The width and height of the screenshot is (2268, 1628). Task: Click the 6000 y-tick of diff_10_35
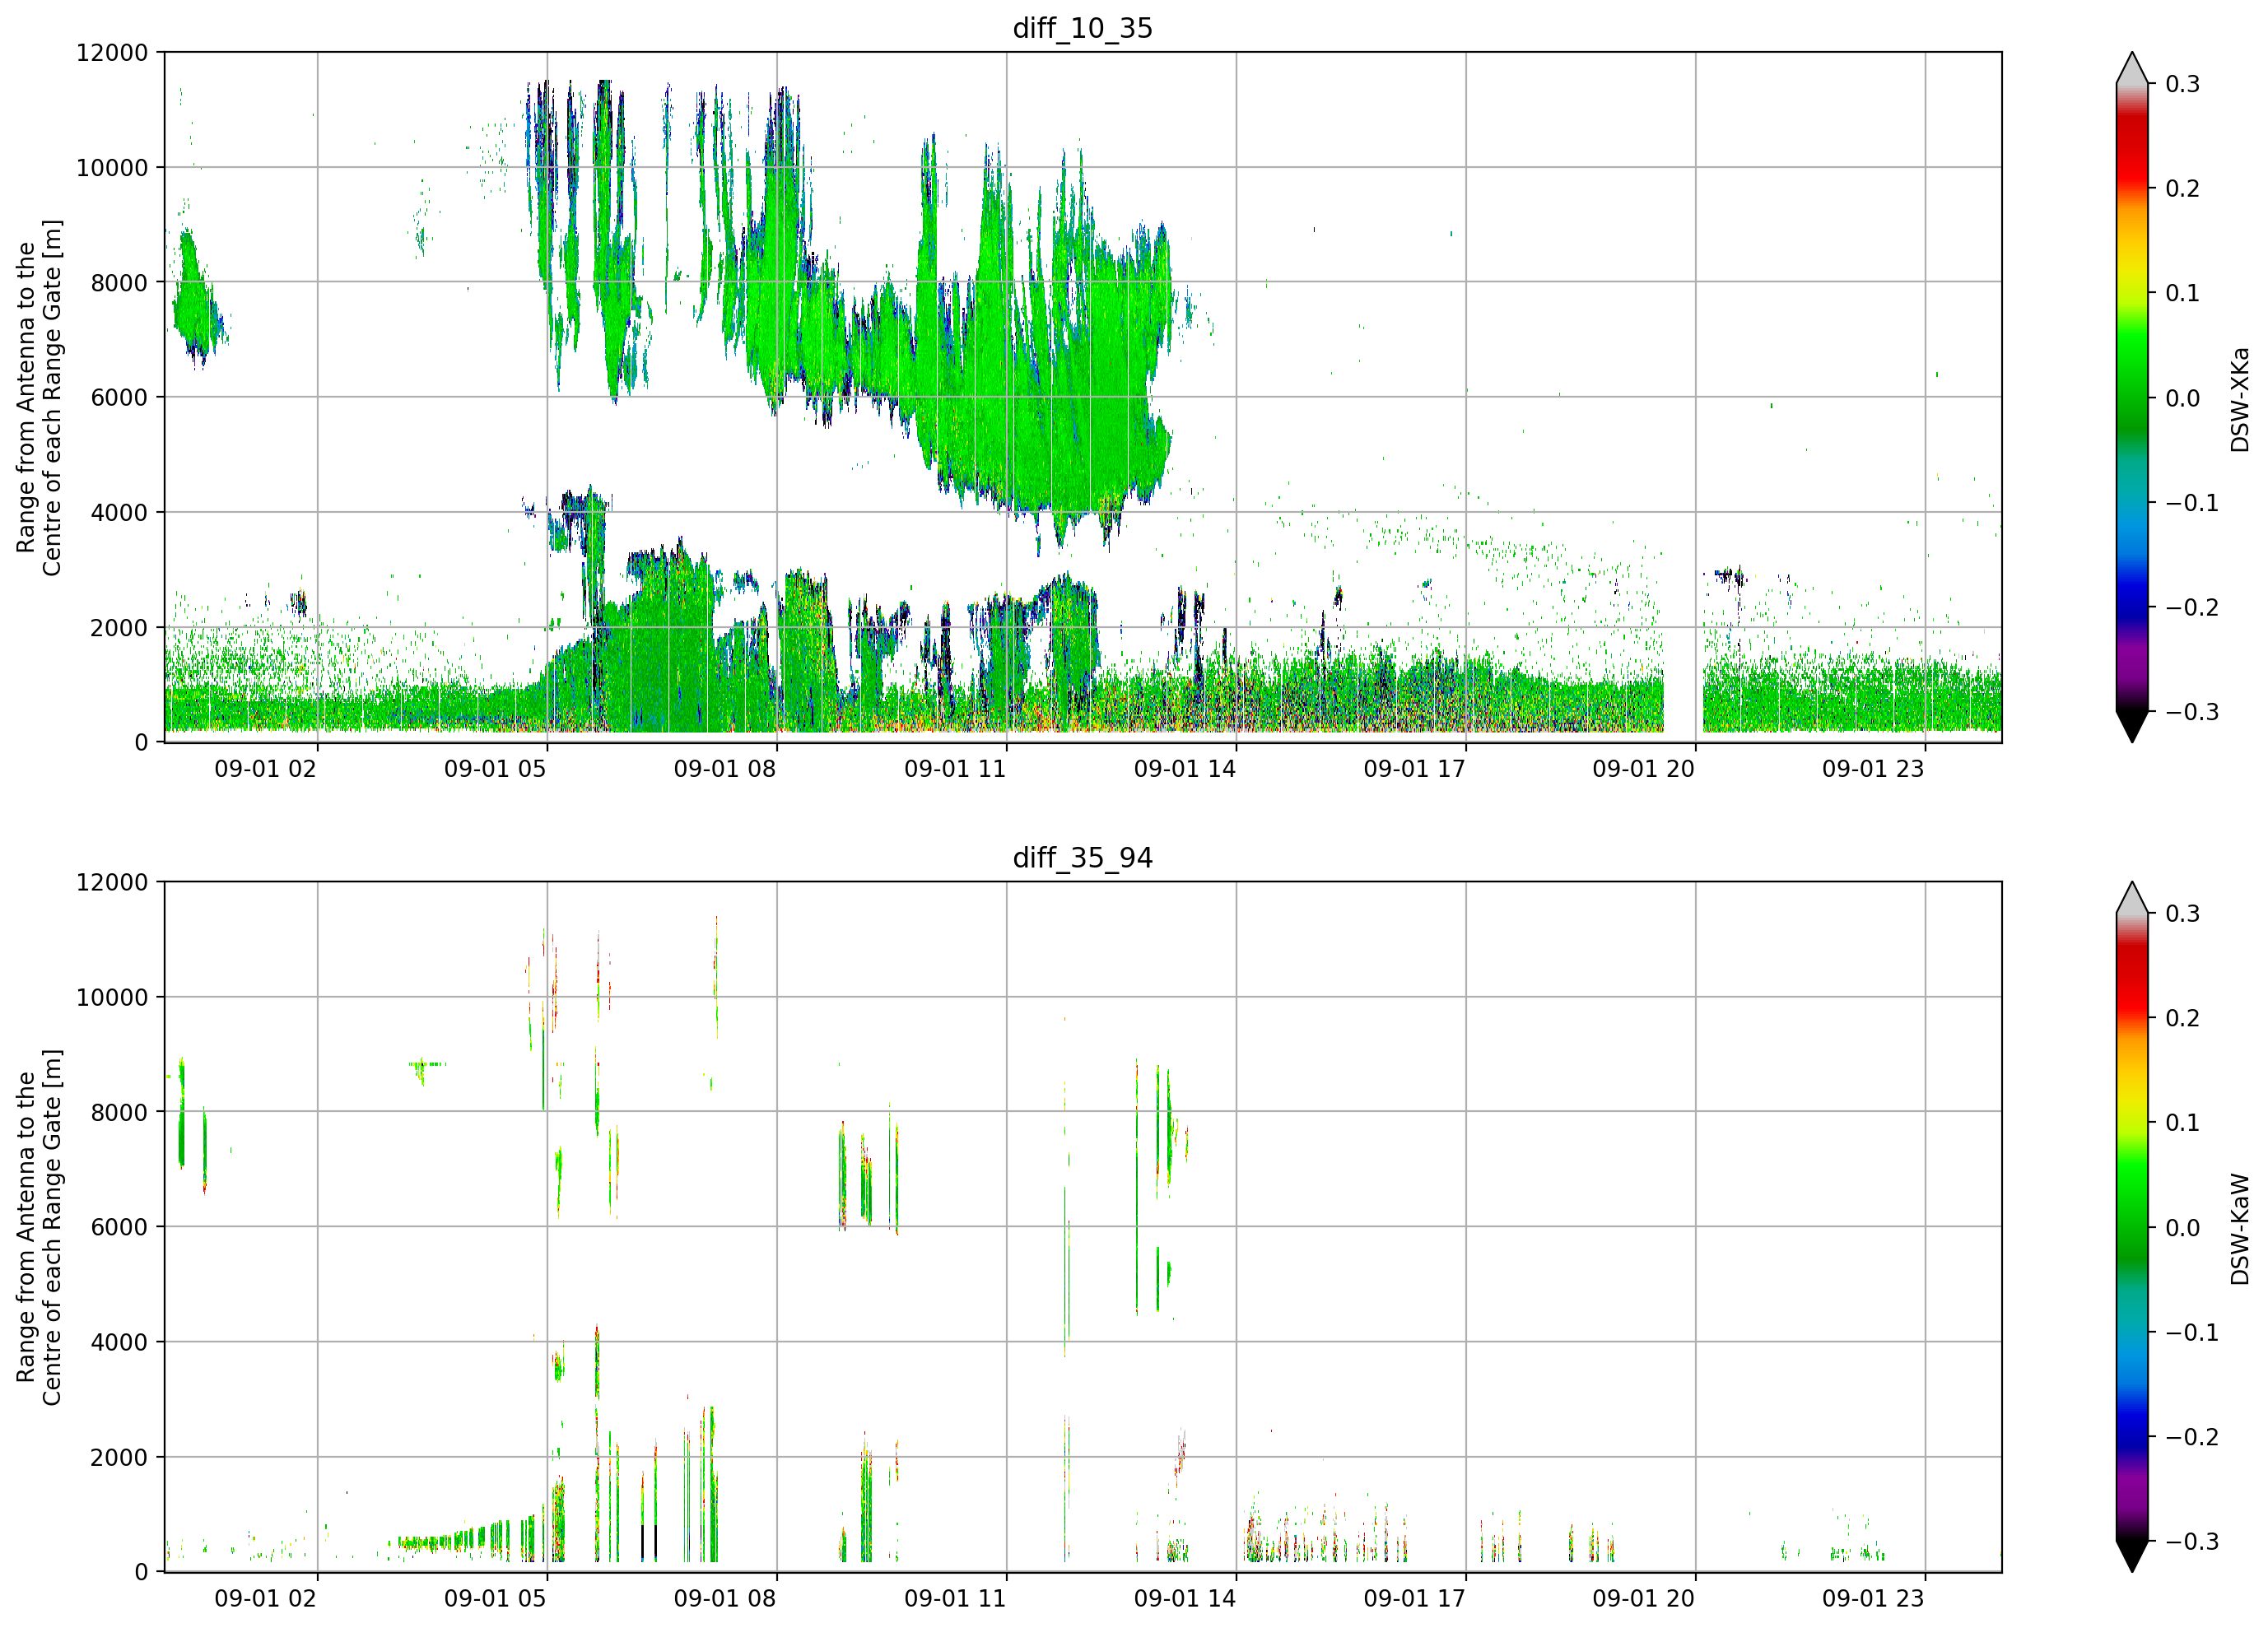point(119,398)
